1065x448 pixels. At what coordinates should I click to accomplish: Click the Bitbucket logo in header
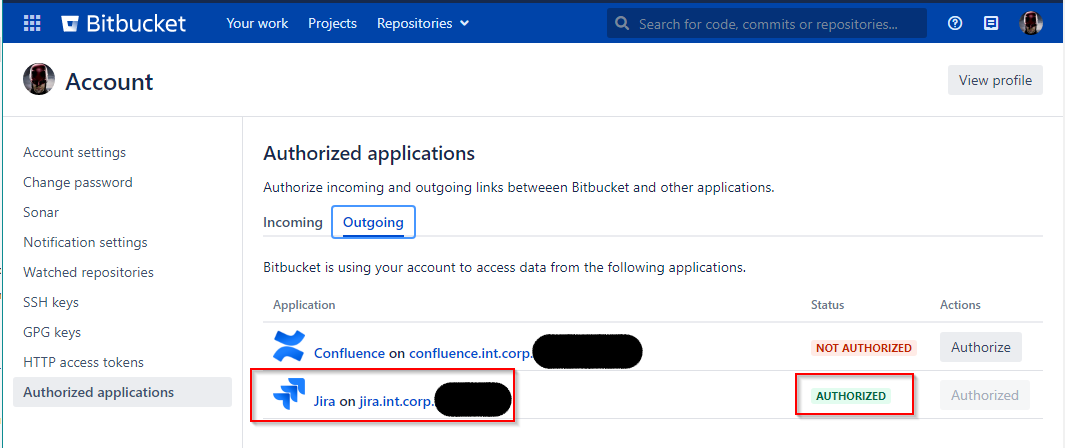[x=123, y=23]
